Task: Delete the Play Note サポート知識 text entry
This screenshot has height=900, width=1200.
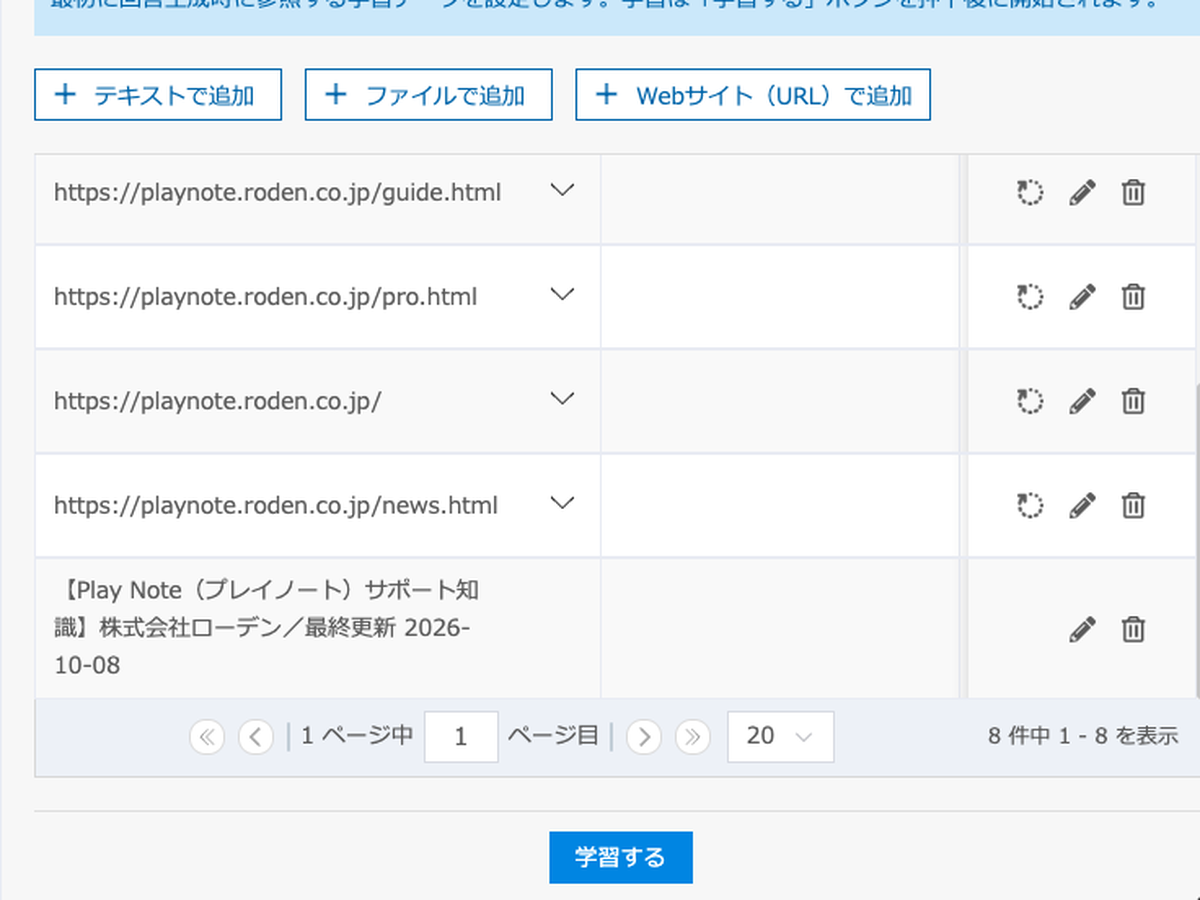Action: 1133,629
